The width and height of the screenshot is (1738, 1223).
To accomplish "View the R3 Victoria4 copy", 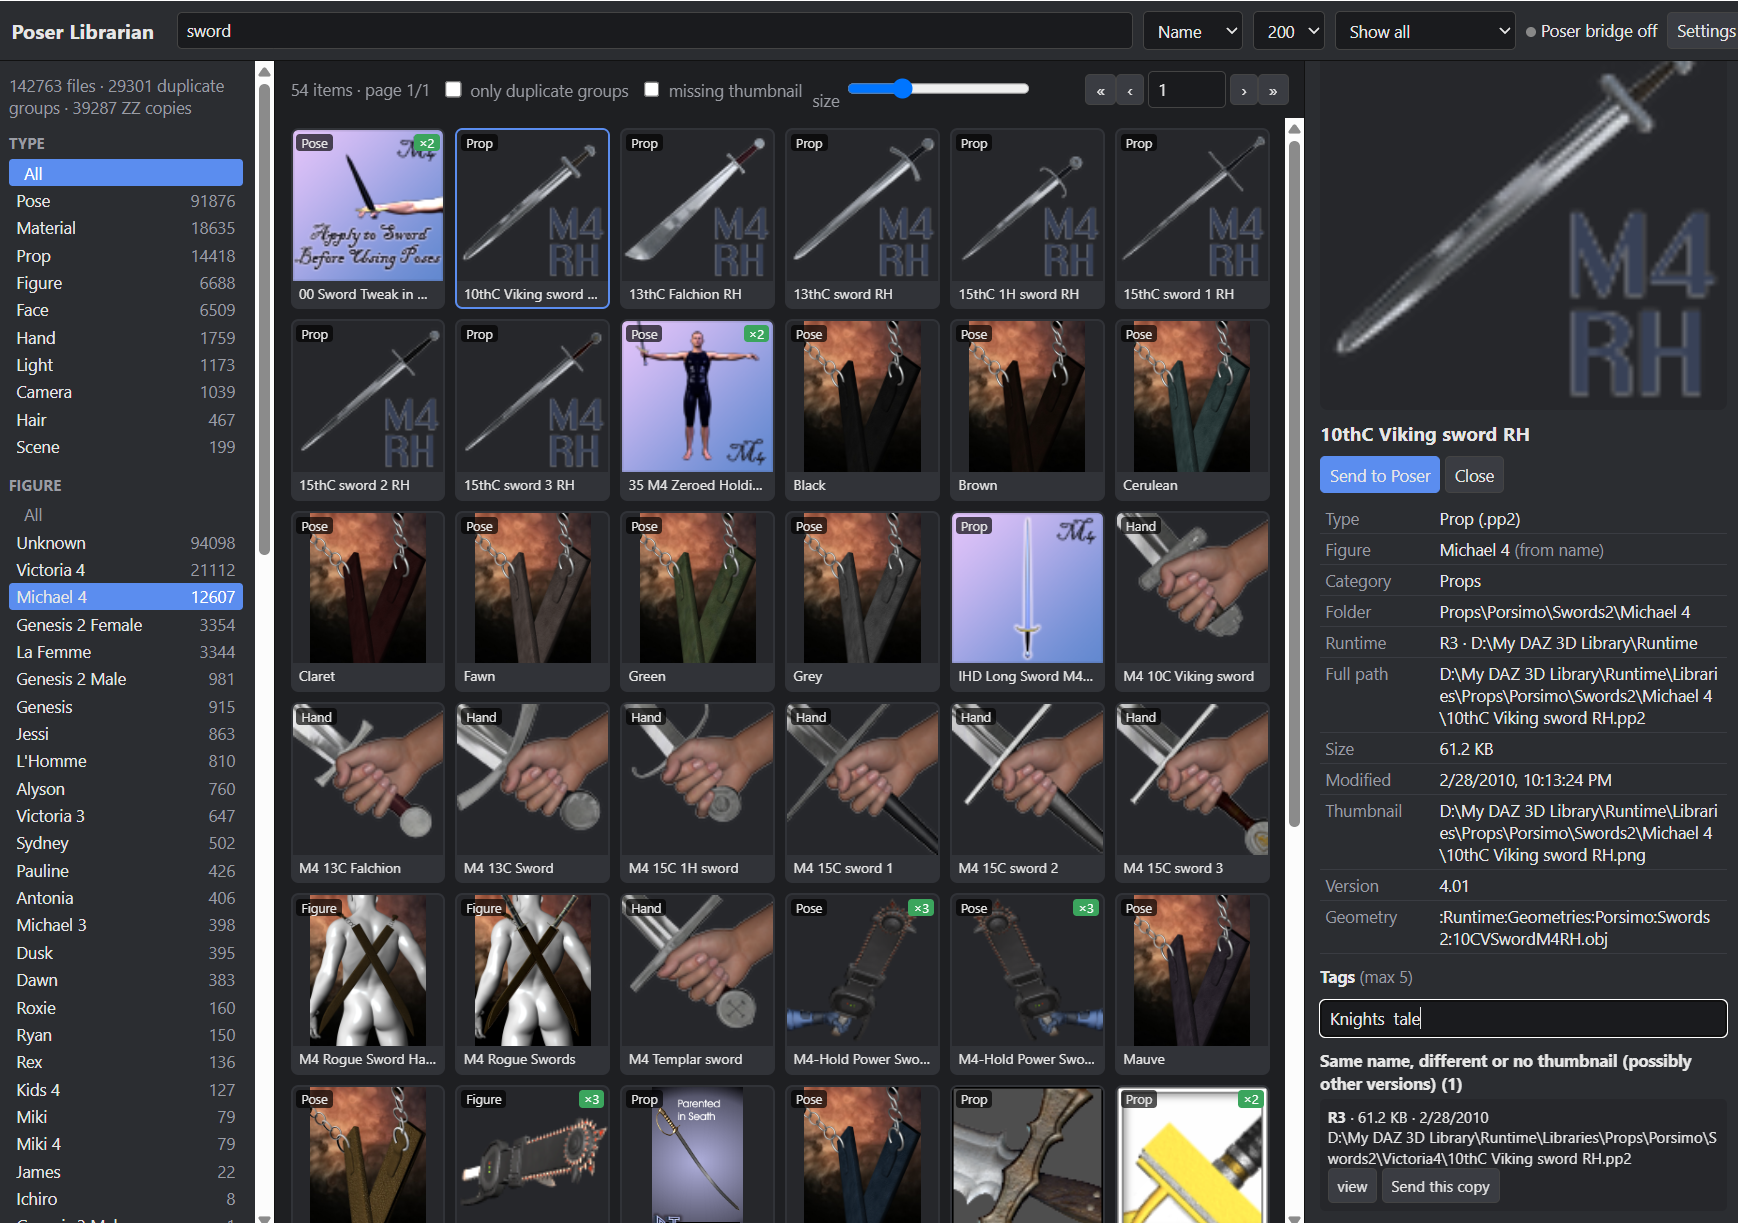I will tap(1352, 1187).
